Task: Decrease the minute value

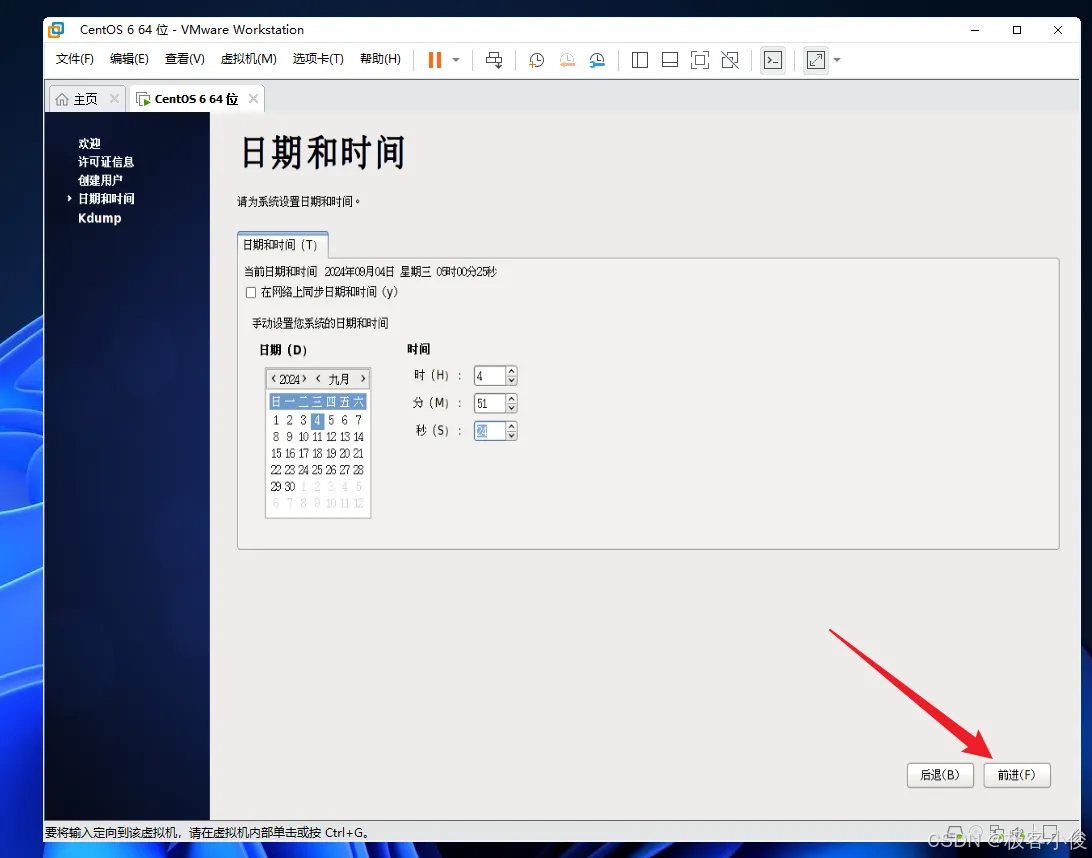Action: pyautogui.click(x=512, y=408)
